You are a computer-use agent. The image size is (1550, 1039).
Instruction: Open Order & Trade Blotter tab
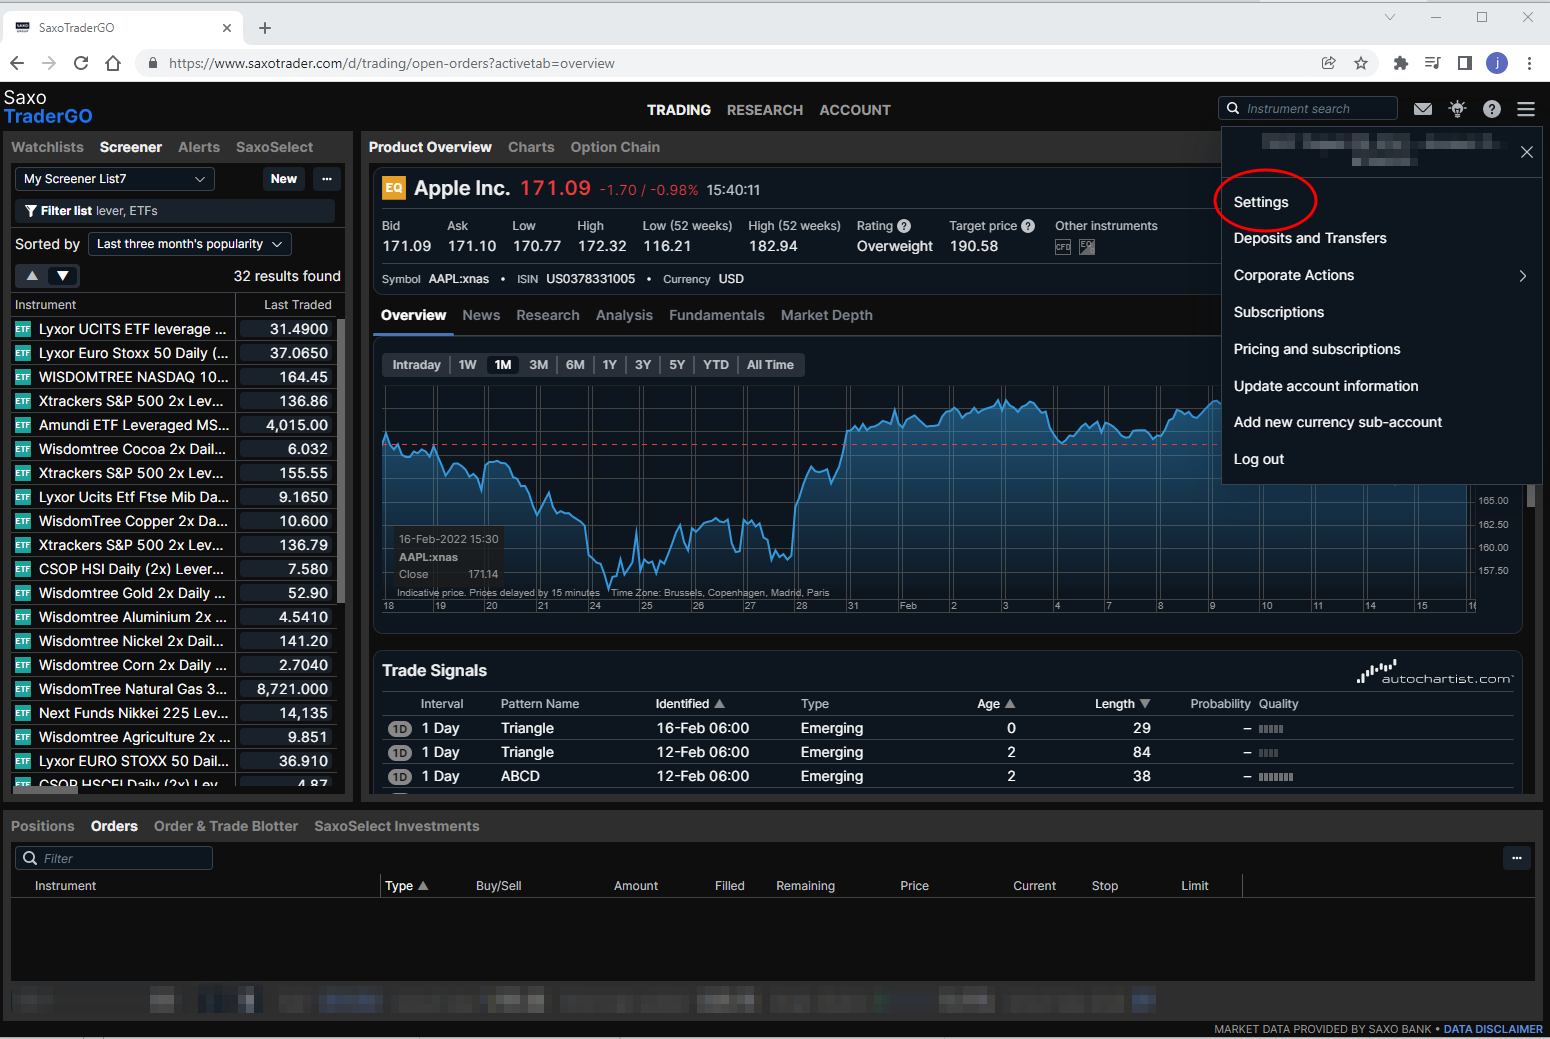click(x=226, y=826)
